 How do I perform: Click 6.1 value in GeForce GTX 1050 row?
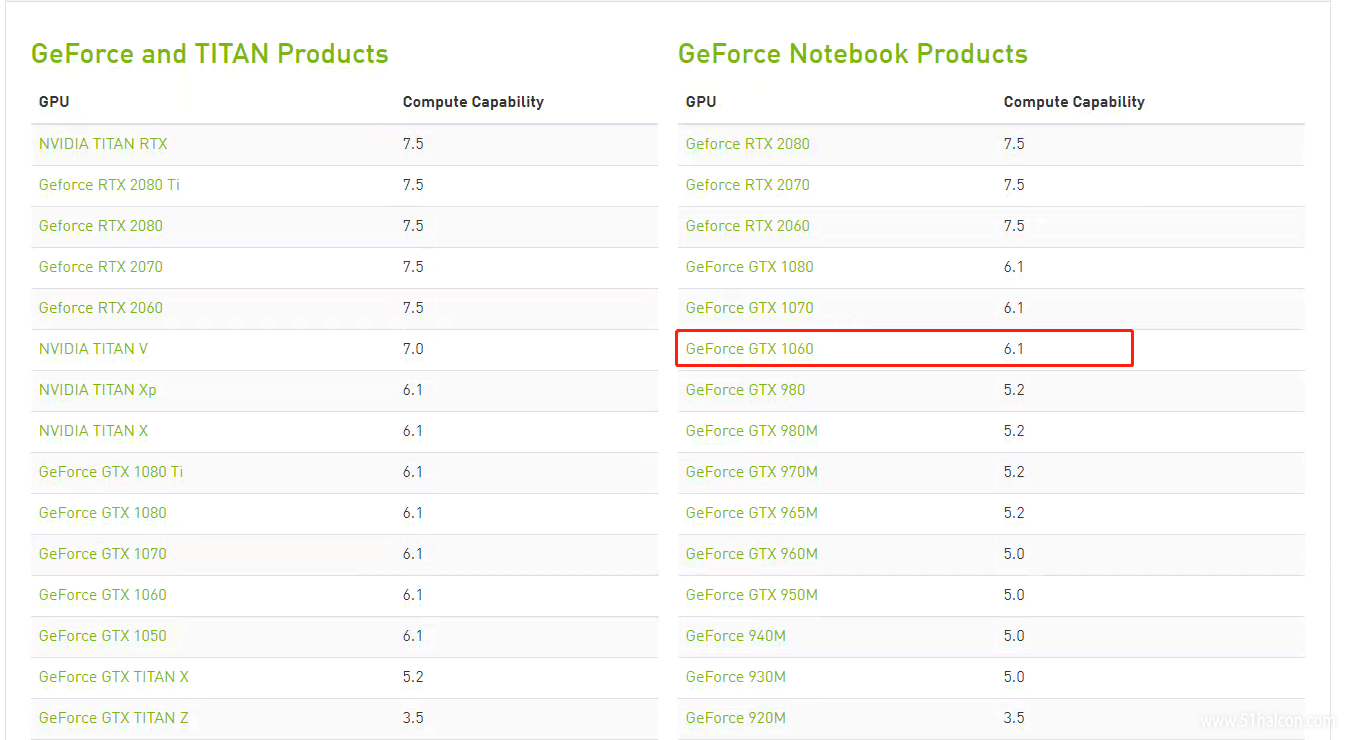tap(413, 636)
